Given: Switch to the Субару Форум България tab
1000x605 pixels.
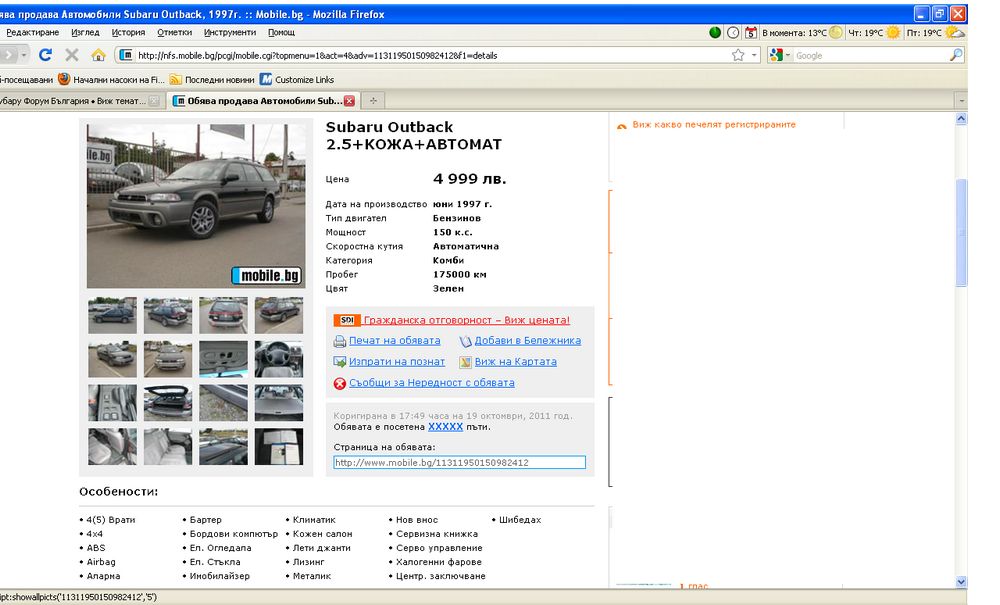Looking at the screenshot, I should (x=80, y=101).
